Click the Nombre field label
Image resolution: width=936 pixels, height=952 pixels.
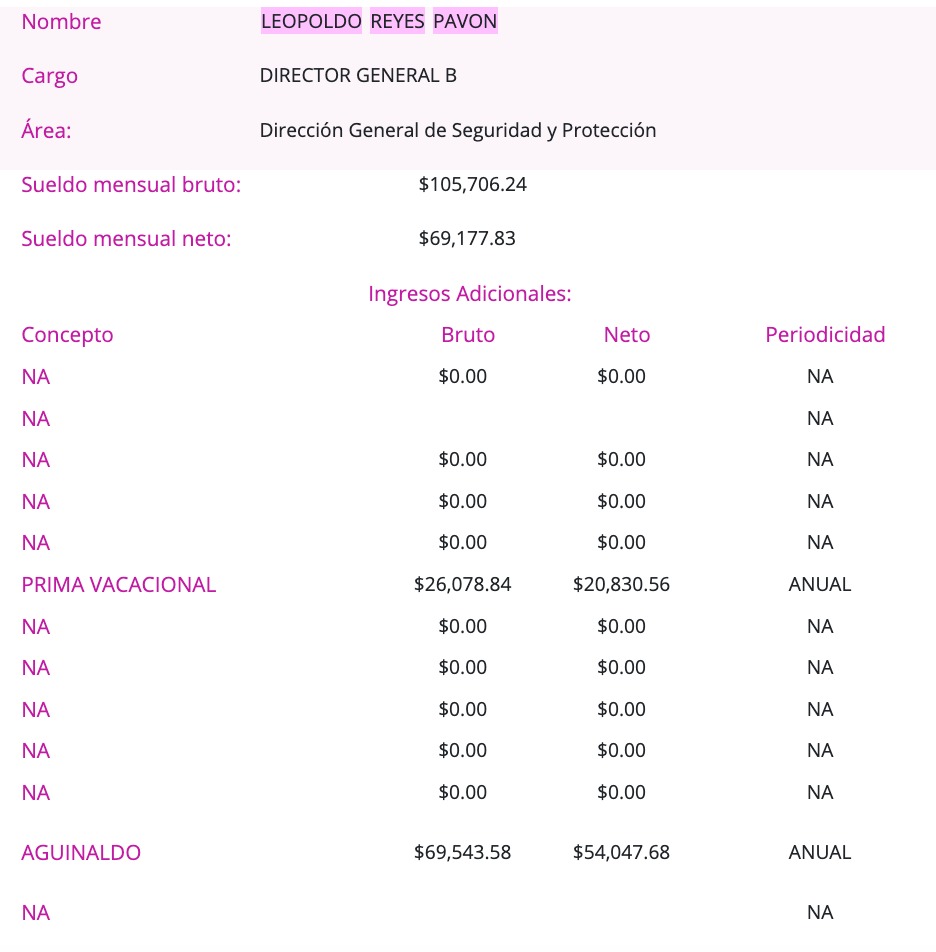click(61, 22)
